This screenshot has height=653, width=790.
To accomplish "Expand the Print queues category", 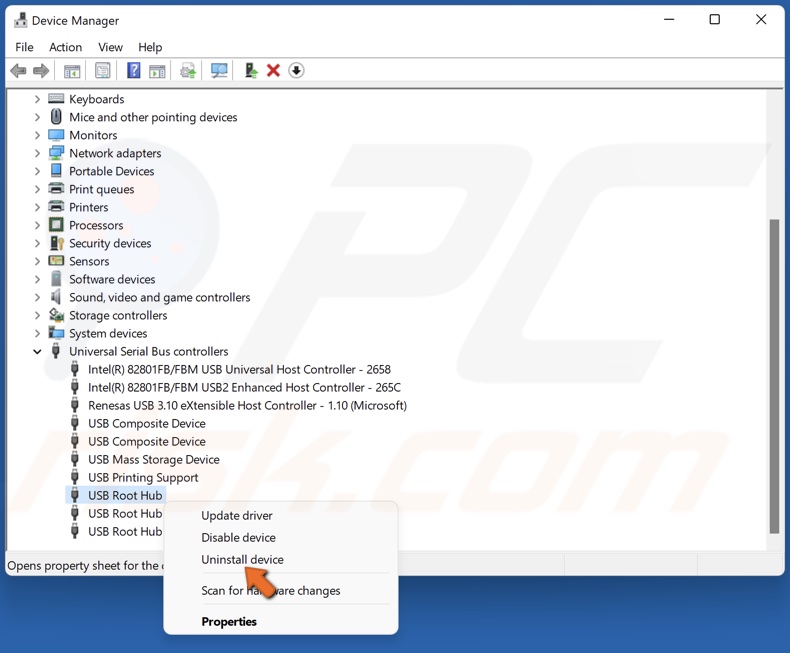I will [37, 189].
